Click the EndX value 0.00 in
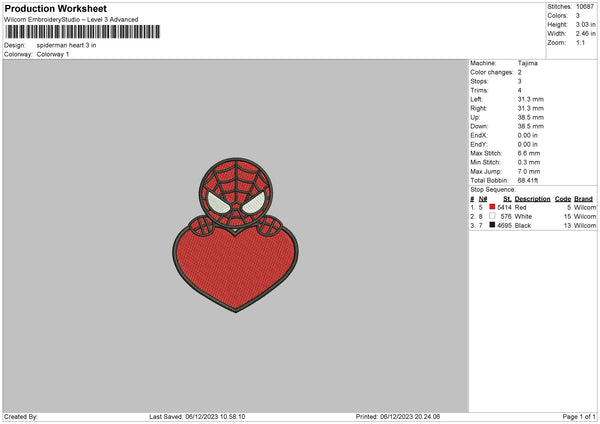The width and height of the screenshot is (600, 424). tap(528, 135)
